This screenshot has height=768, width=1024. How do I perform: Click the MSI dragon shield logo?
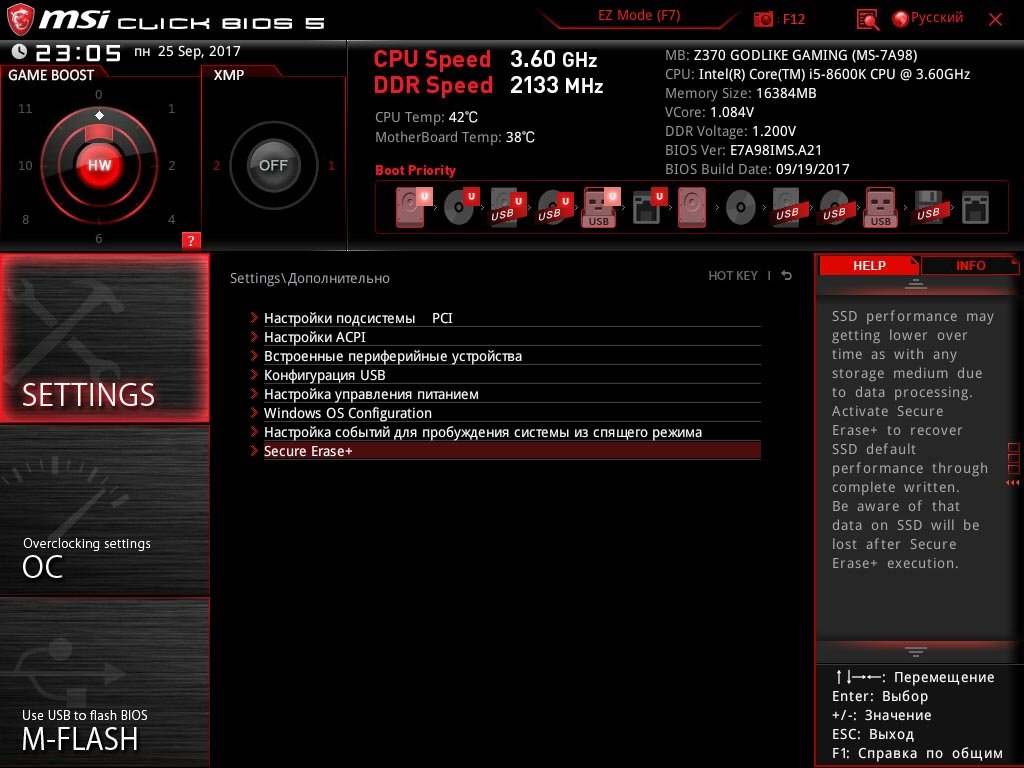coord(20,20)
